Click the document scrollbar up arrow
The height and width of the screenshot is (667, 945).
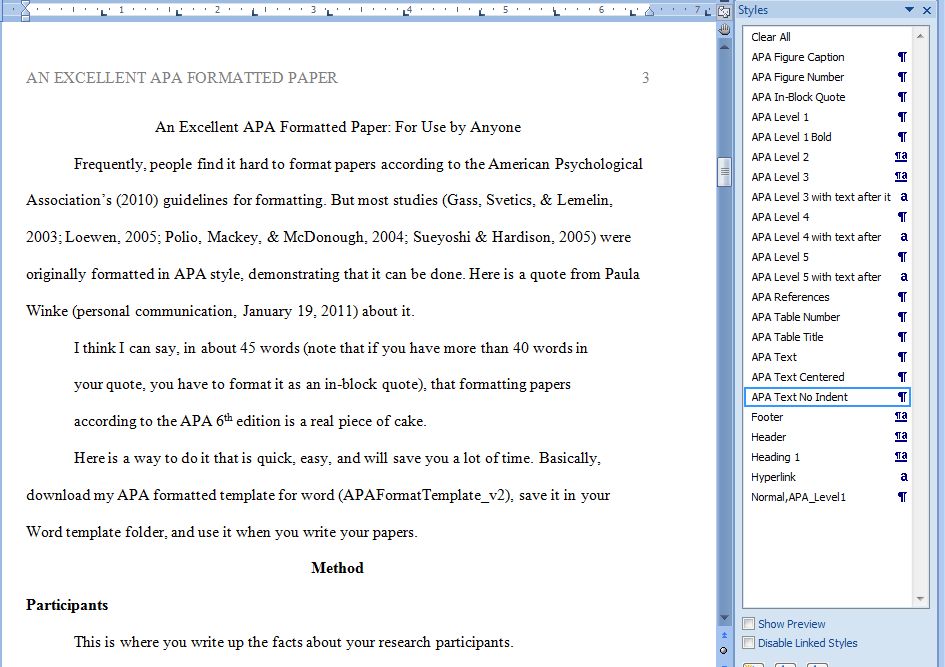(724, 46)
